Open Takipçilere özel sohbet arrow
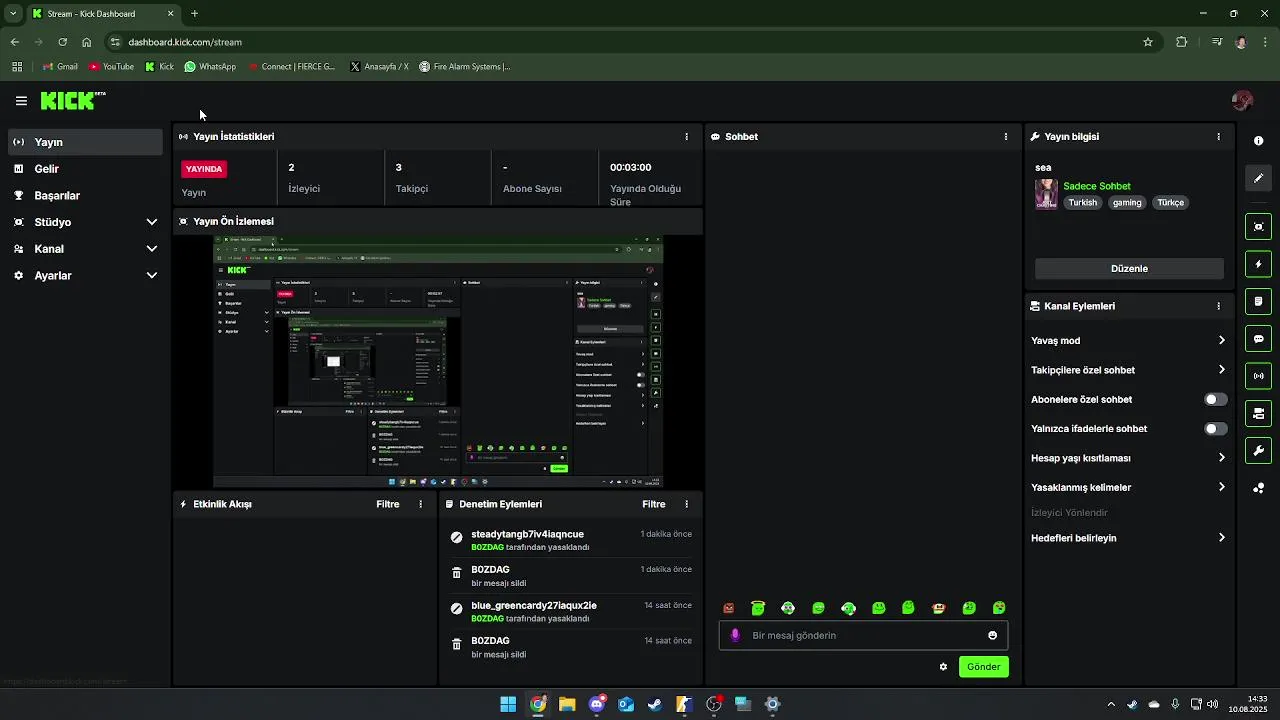 click(1221, 370)
